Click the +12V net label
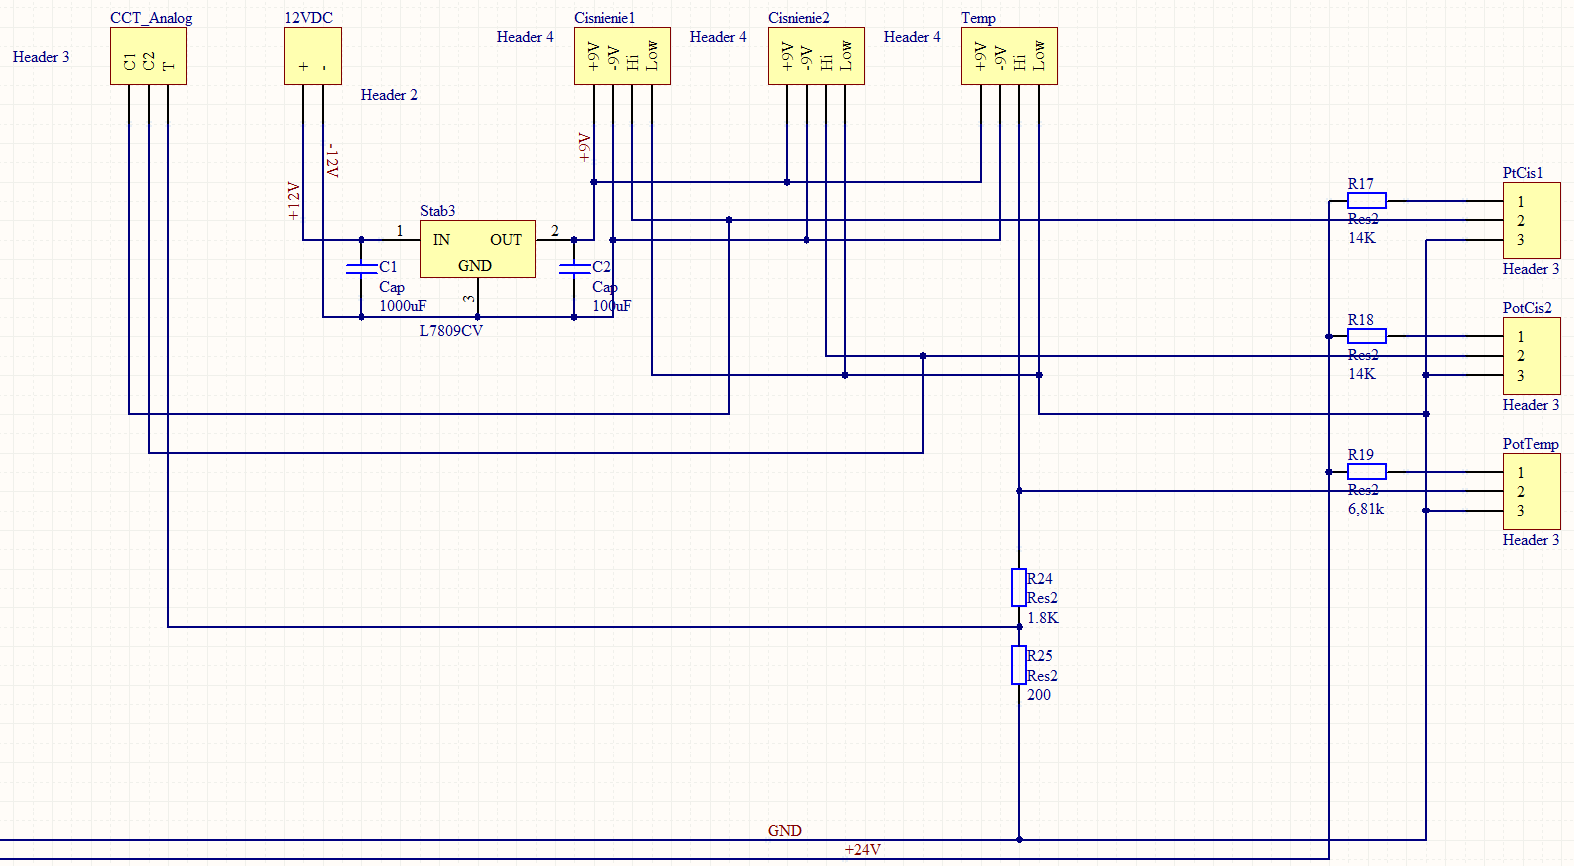1574x866 pixels. pyautogui.click(x=294, y=201)
